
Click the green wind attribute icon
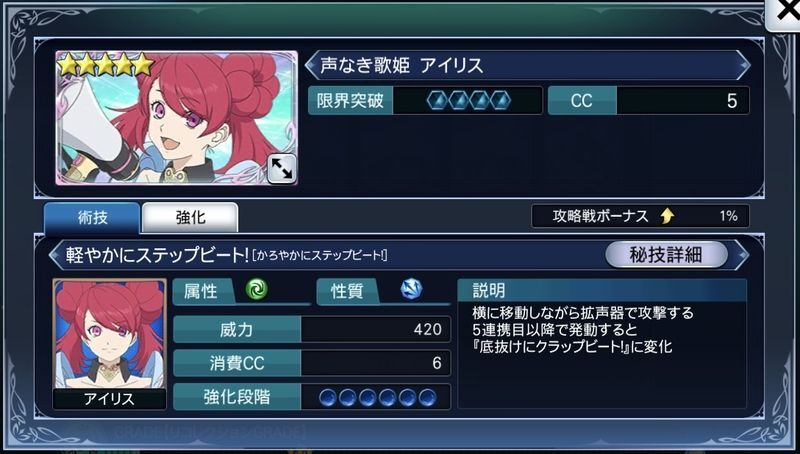(256, 290)
